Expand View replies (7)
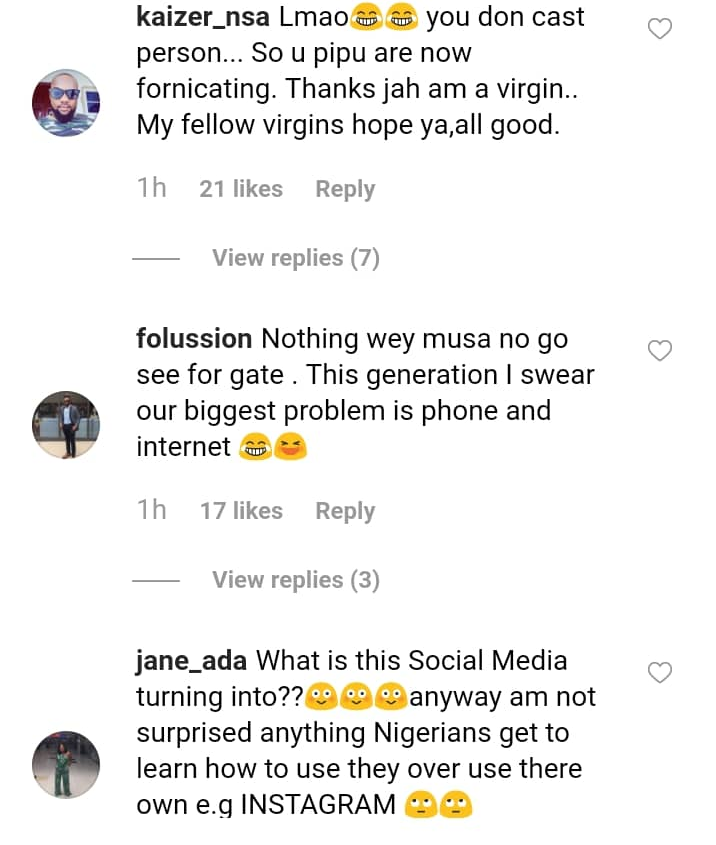Viewport: 716px width, 845px height. click(296, 258)
